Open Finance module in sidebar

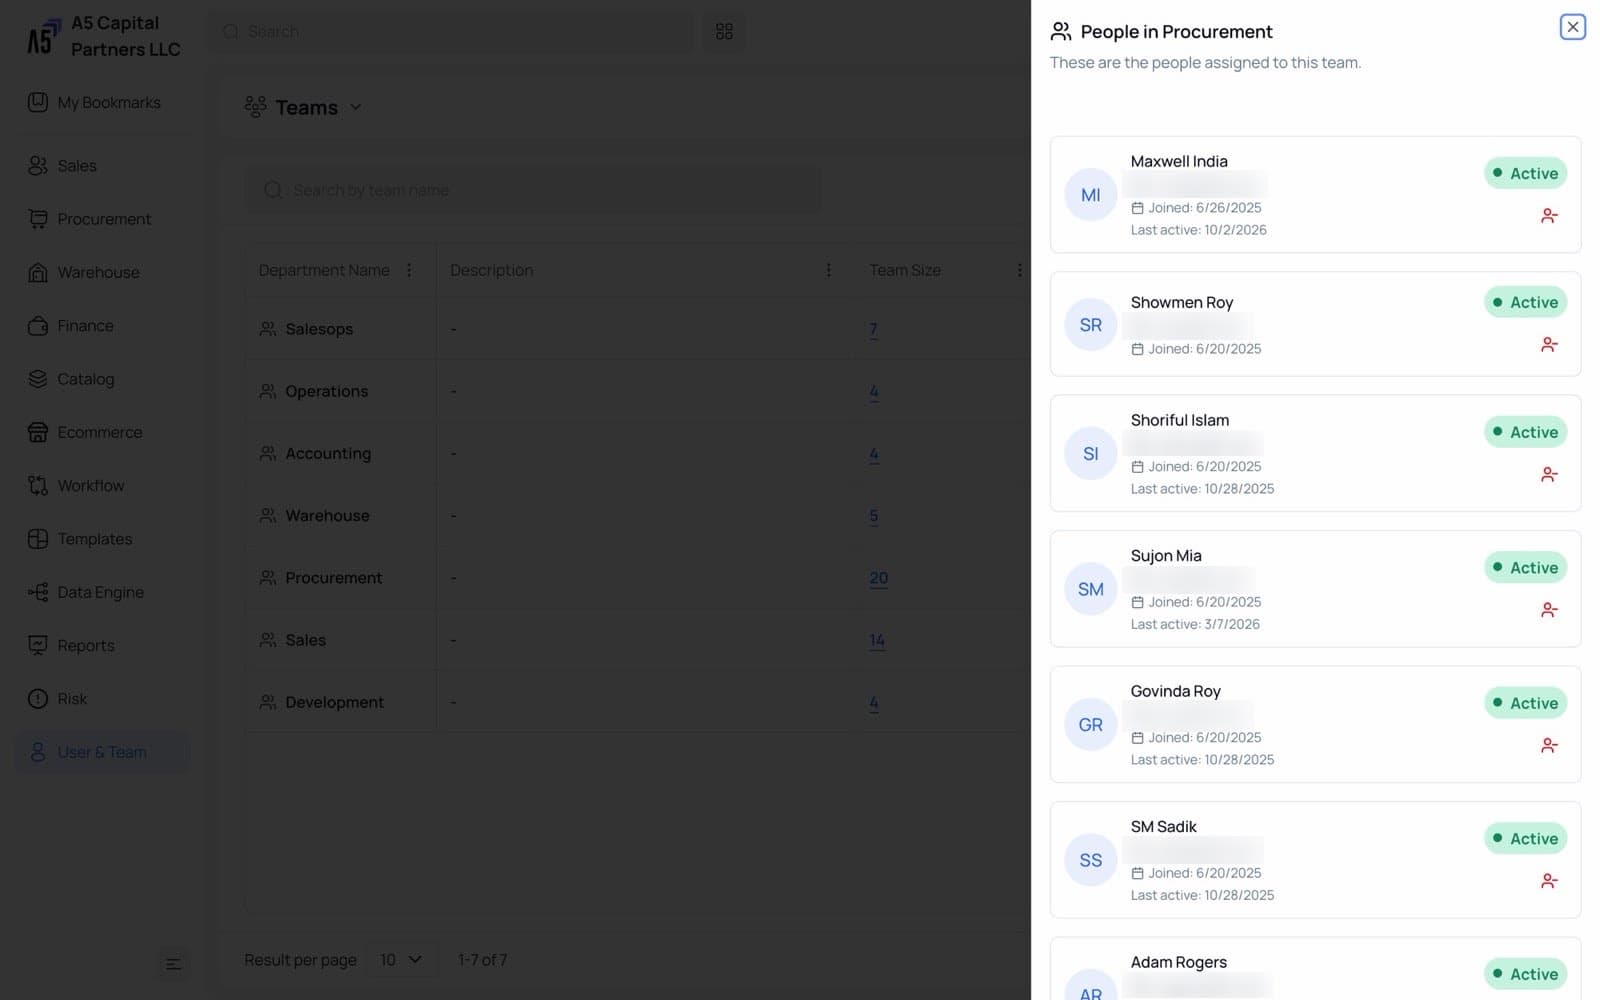[100, 326]
